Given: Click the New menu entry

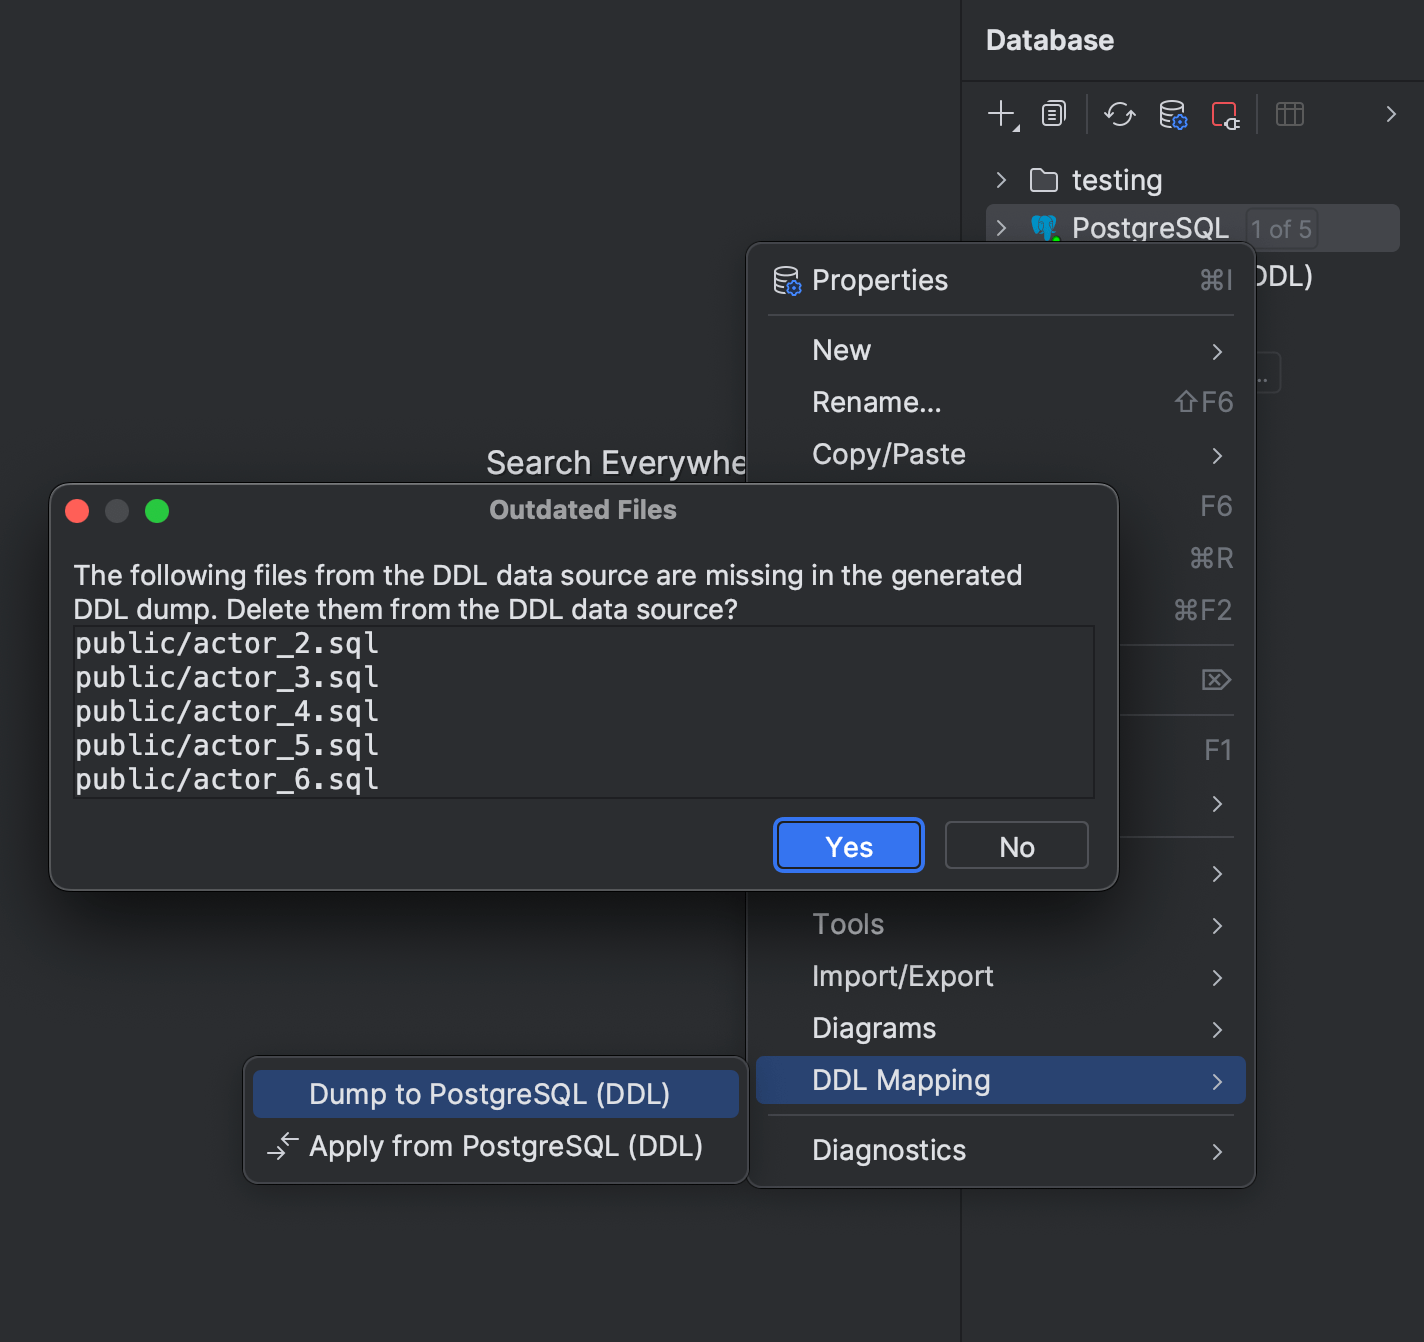Looking at the screenshot, I should pyautogui.click(x=841, y=350).
